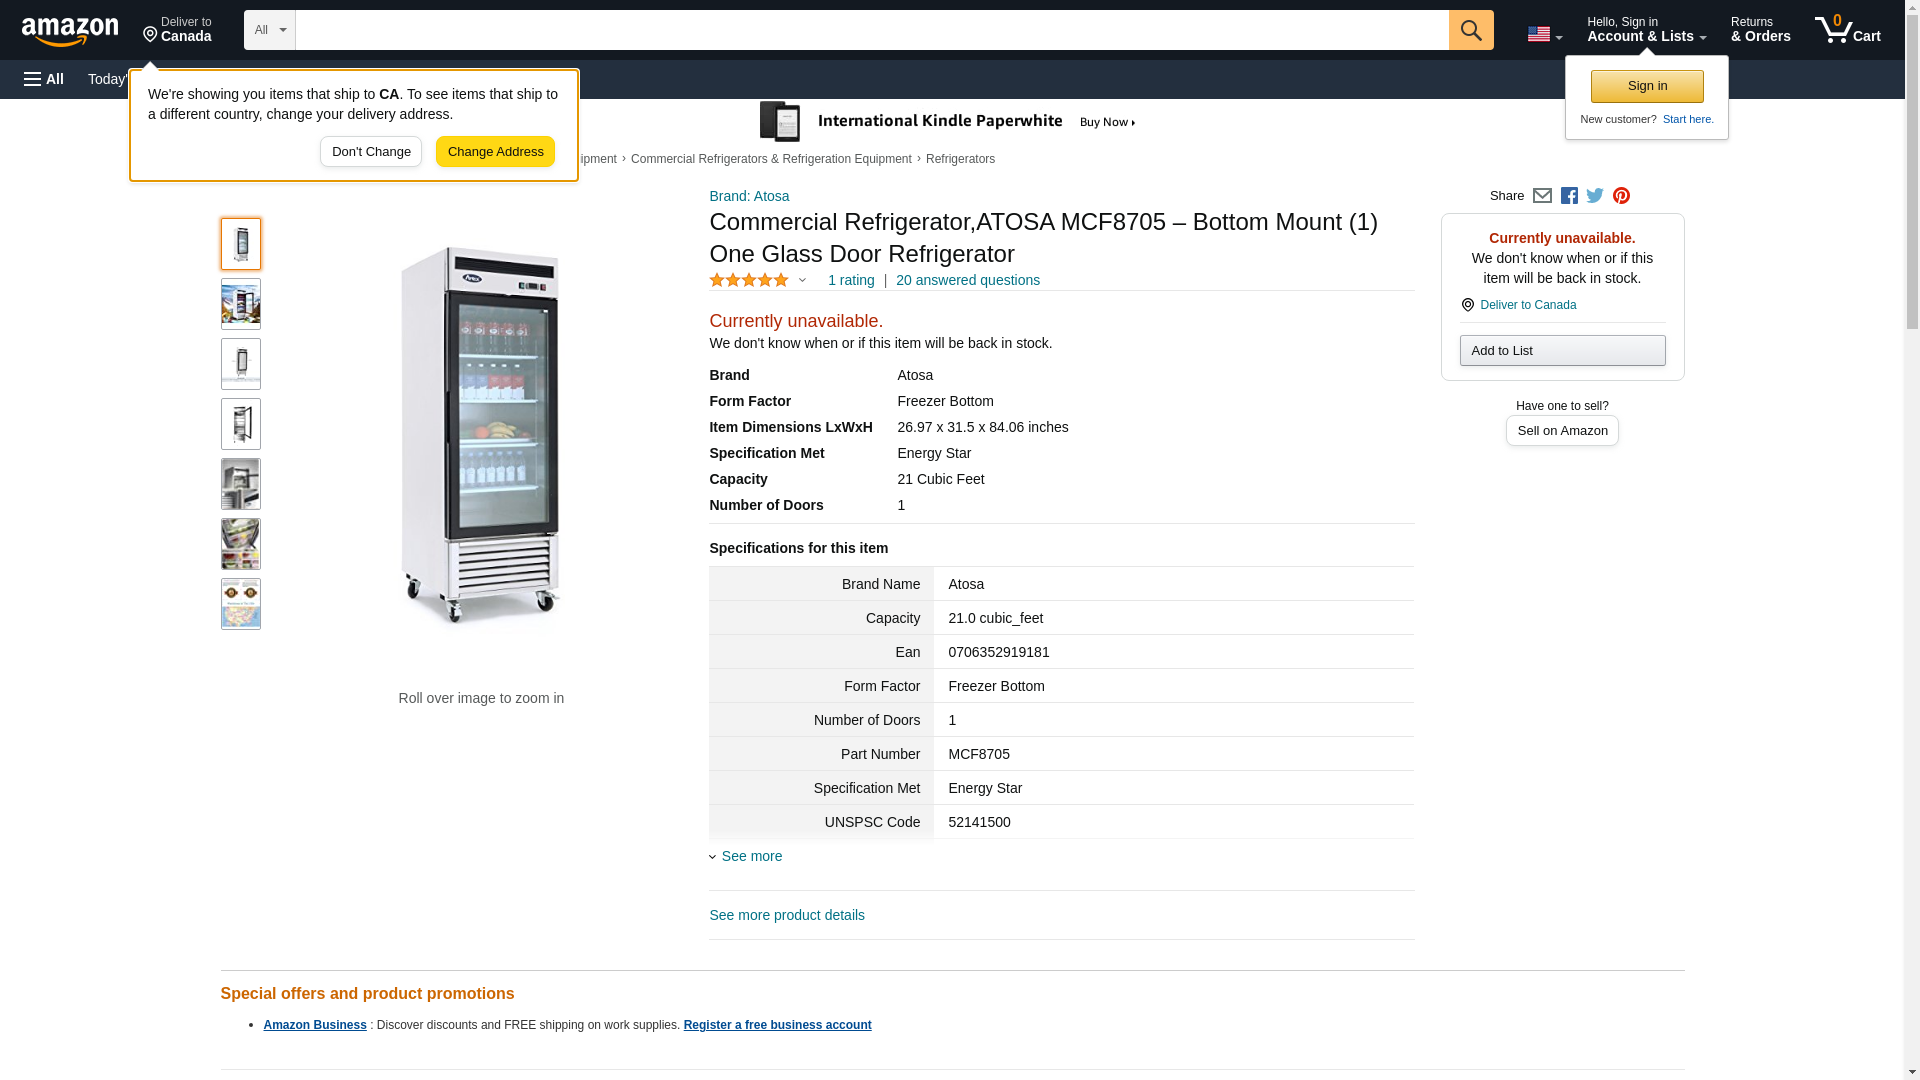Share product on Pinterest

pyautogui.click(x=1621, y=196)
